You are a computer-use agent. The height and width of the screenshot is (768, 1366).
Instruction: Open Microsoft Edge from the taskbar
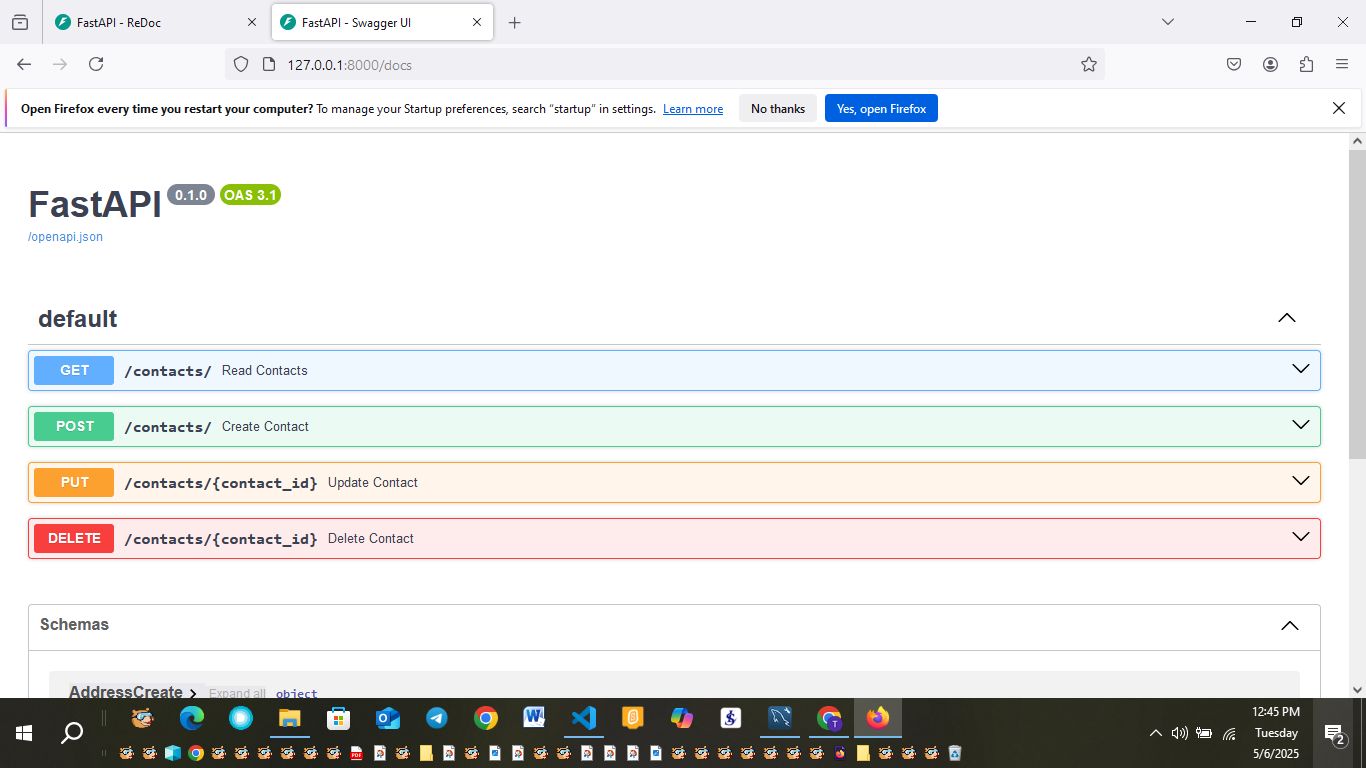(x=191, y=718)
